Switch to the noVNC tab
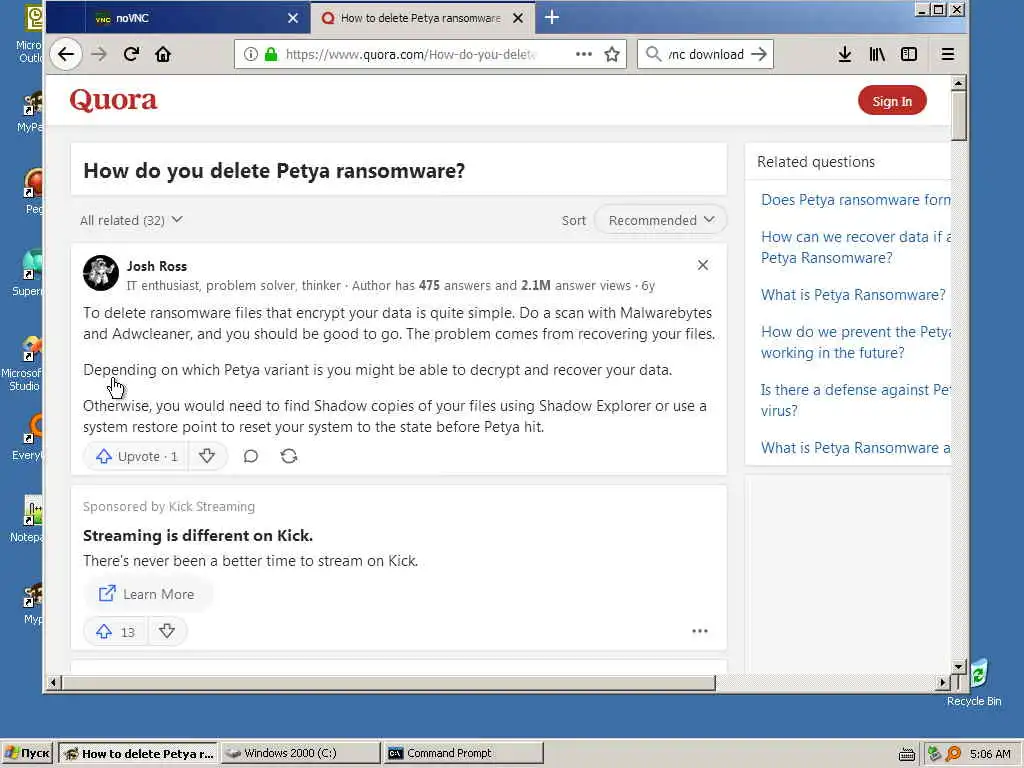The height and width of the screenshot is (768, 1024). [x=180, y=18]
